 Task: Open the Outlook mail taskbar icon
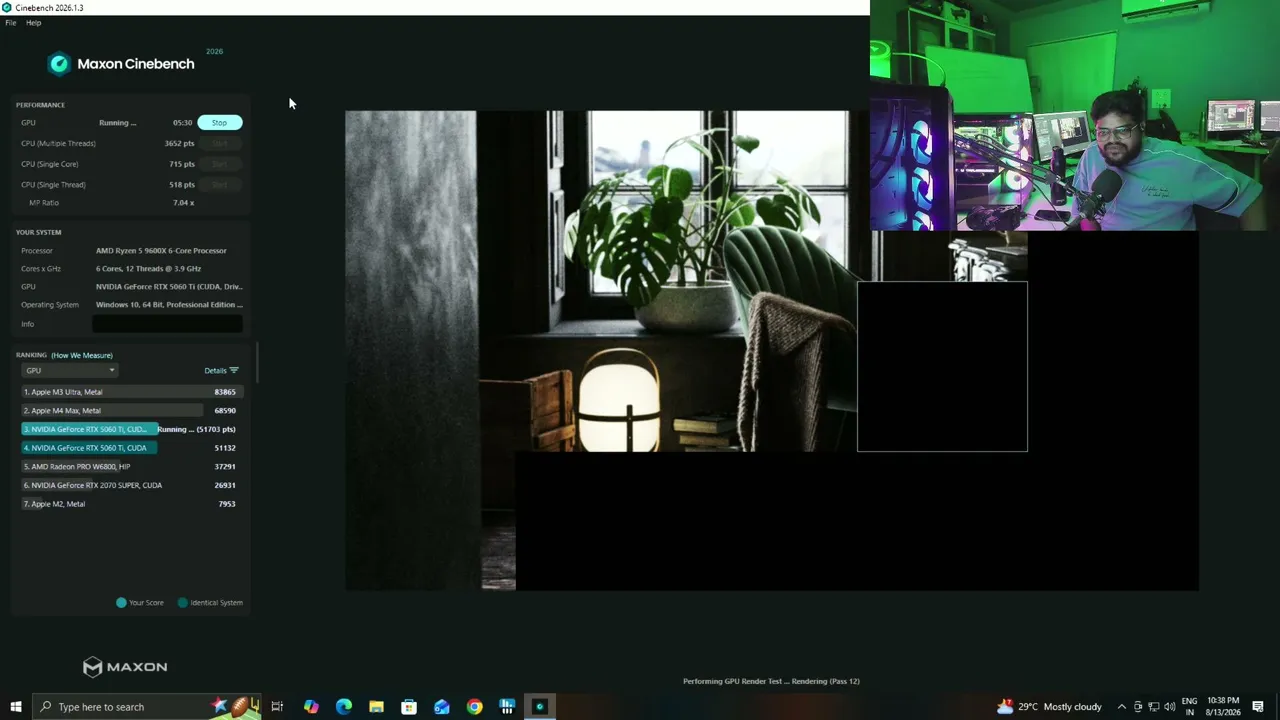[442, 707]
